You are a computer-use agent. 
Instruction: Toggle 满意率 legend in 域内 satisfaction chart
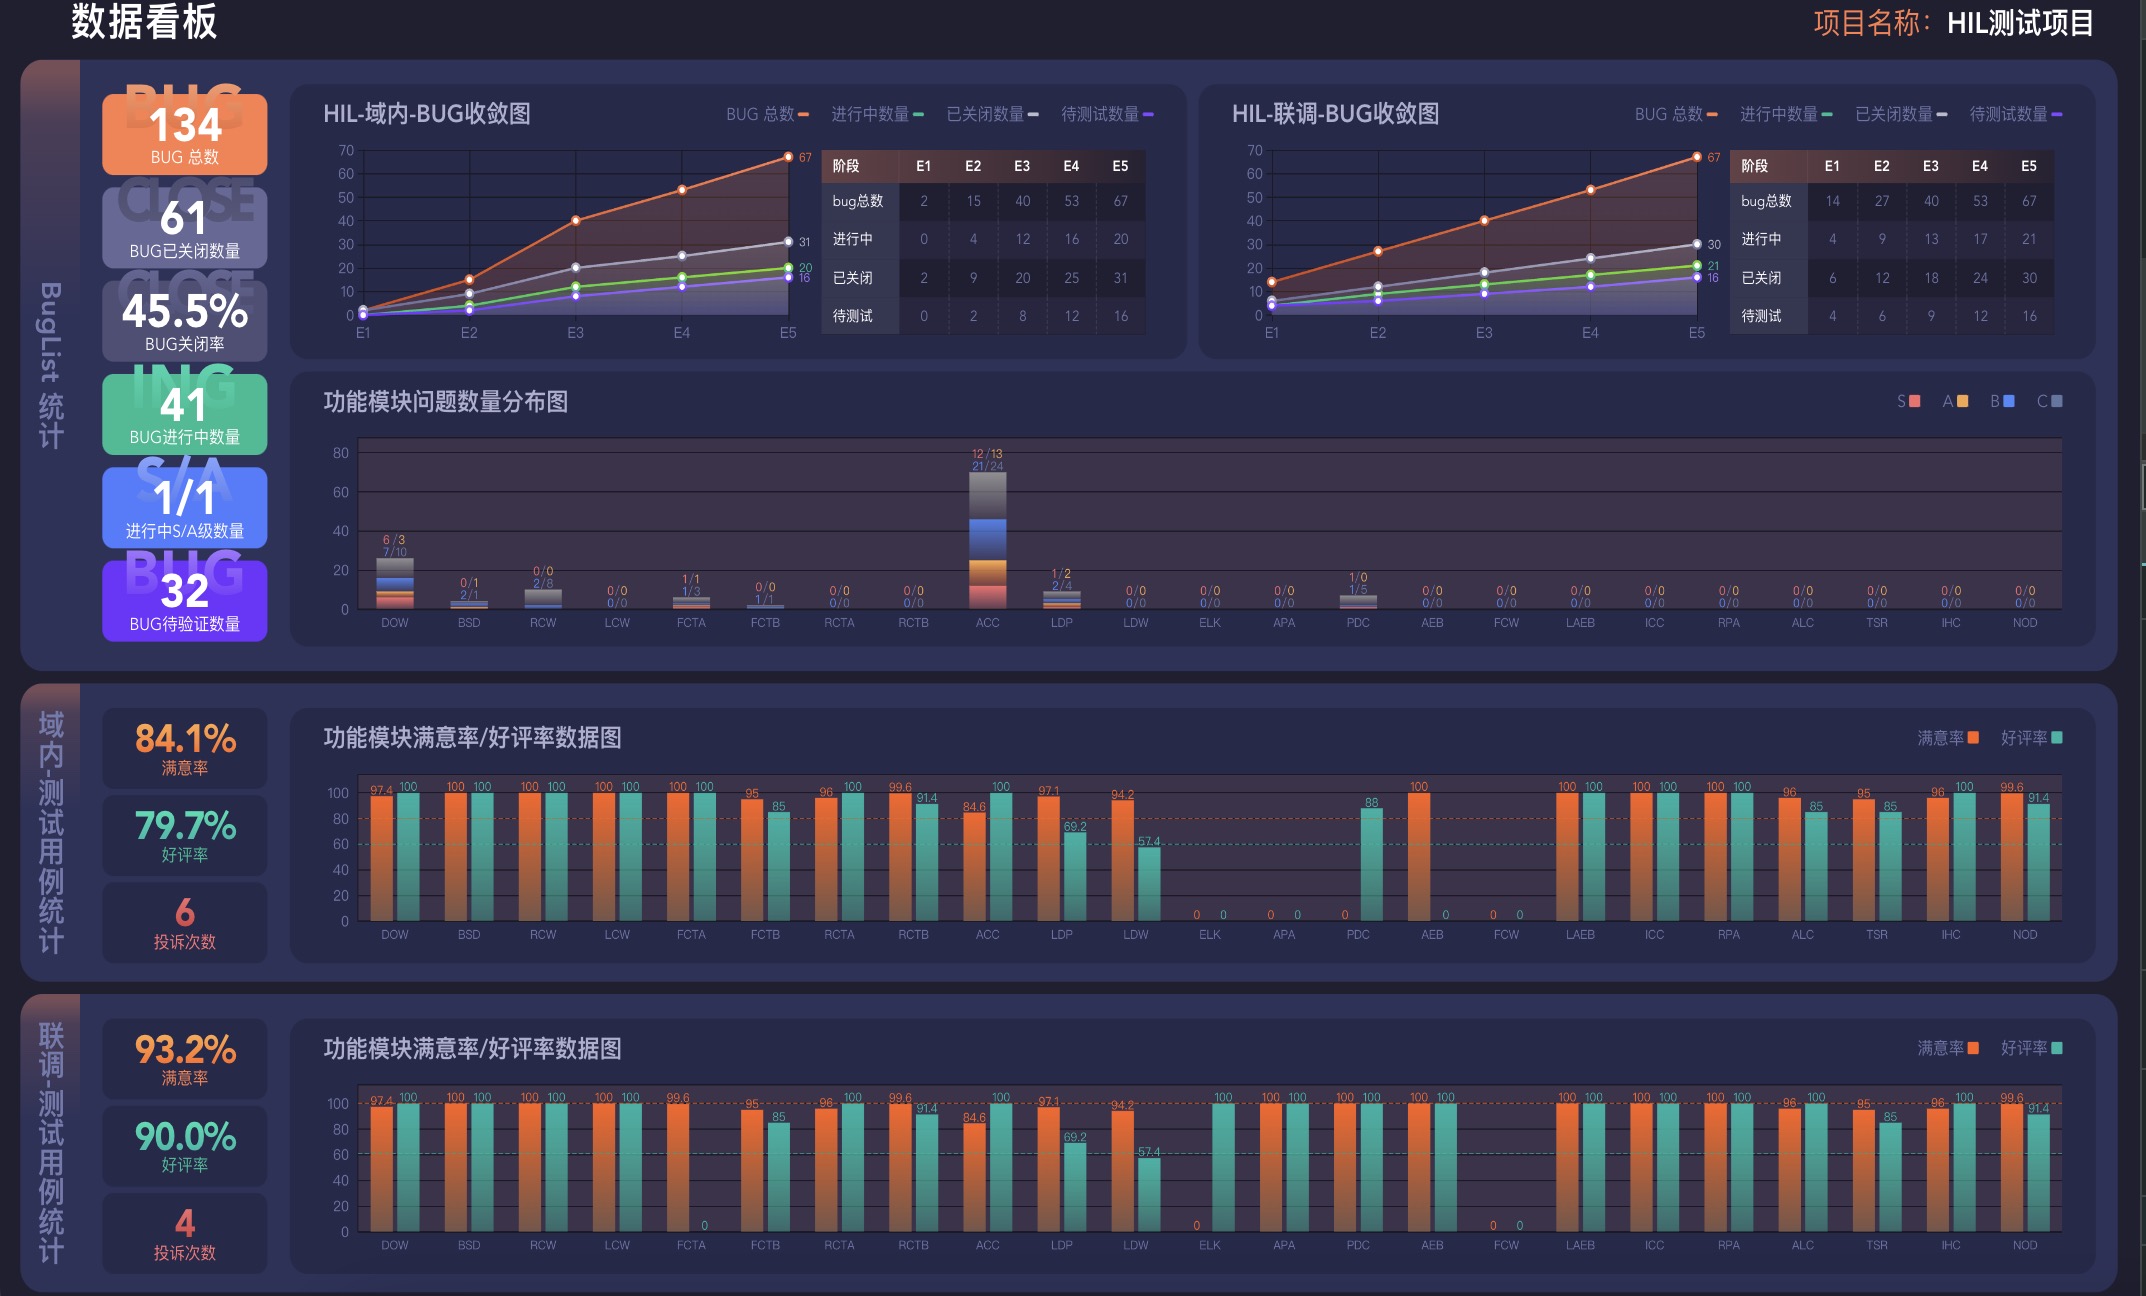(x=1948, y=738)
